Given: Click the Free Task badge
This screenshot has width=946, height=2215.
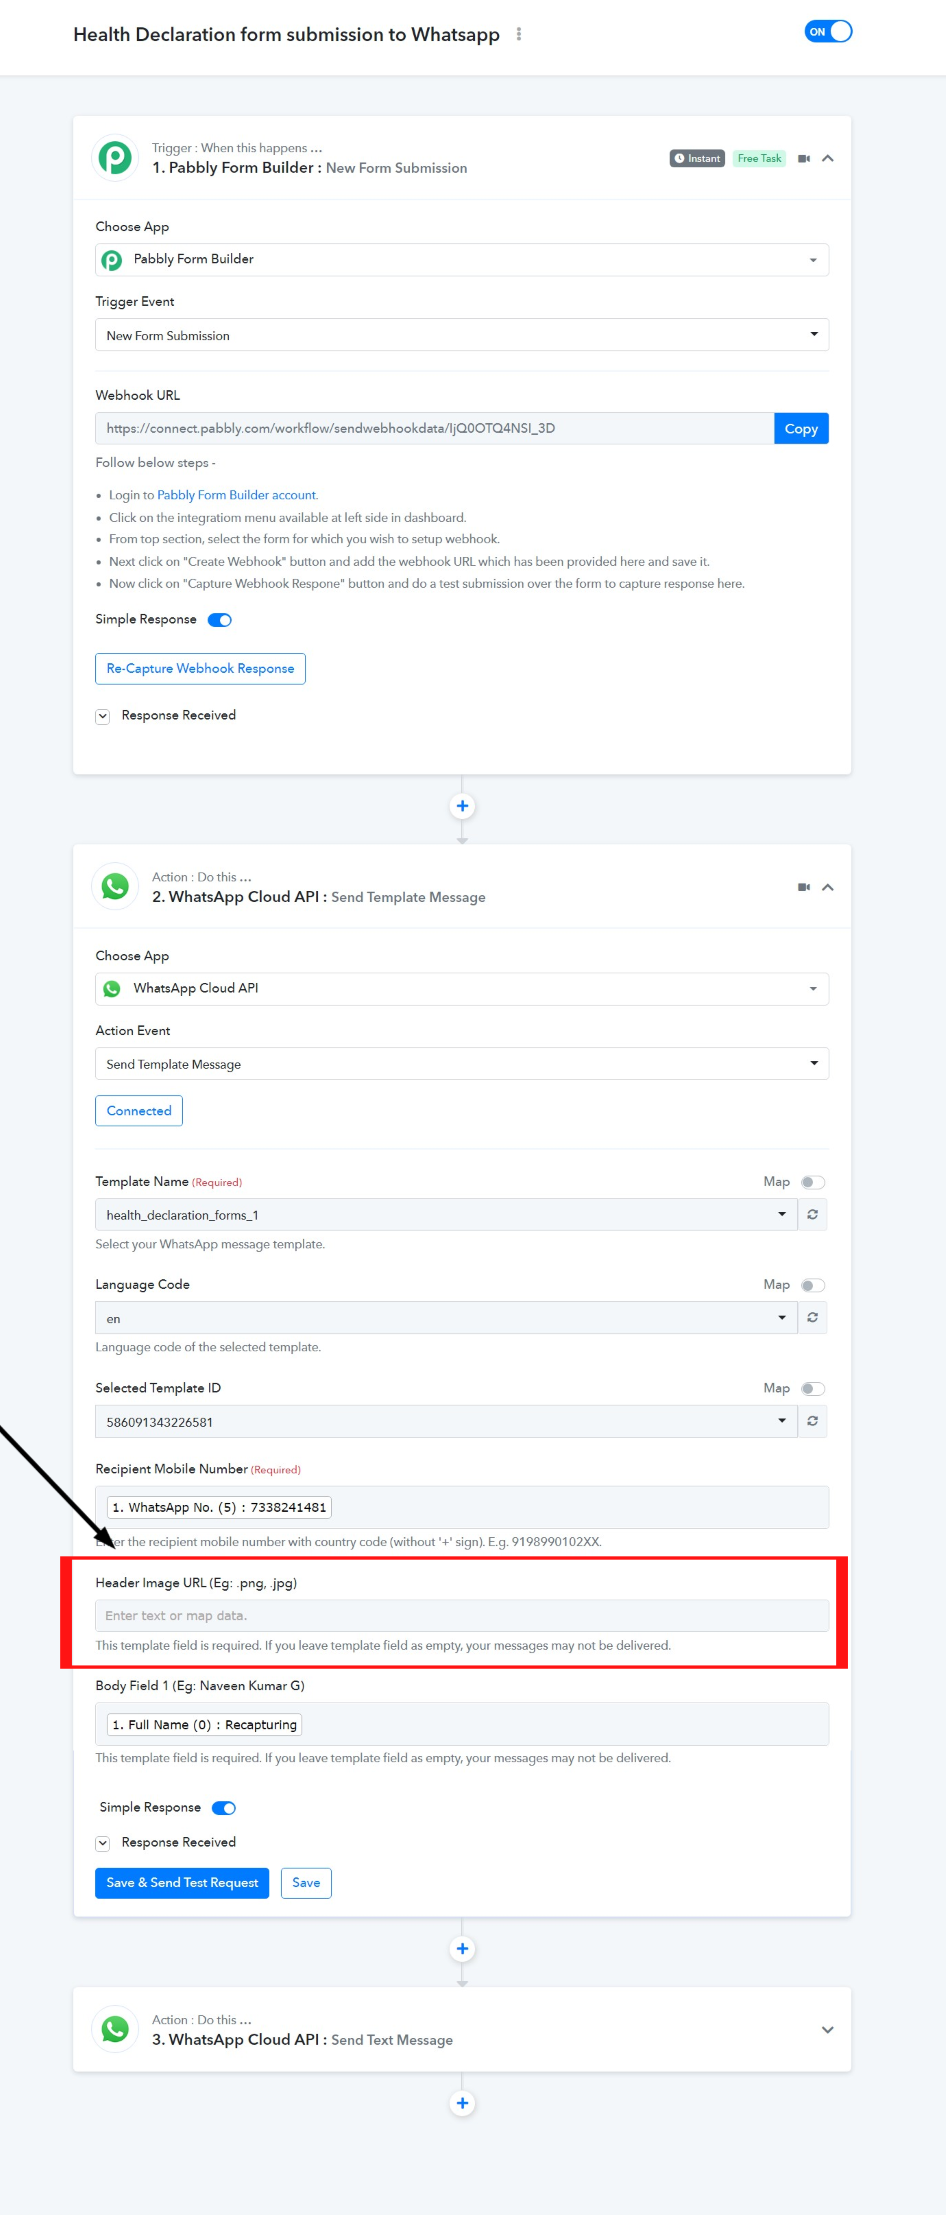Looking at the screenshot, I should [x=759, y=158].
